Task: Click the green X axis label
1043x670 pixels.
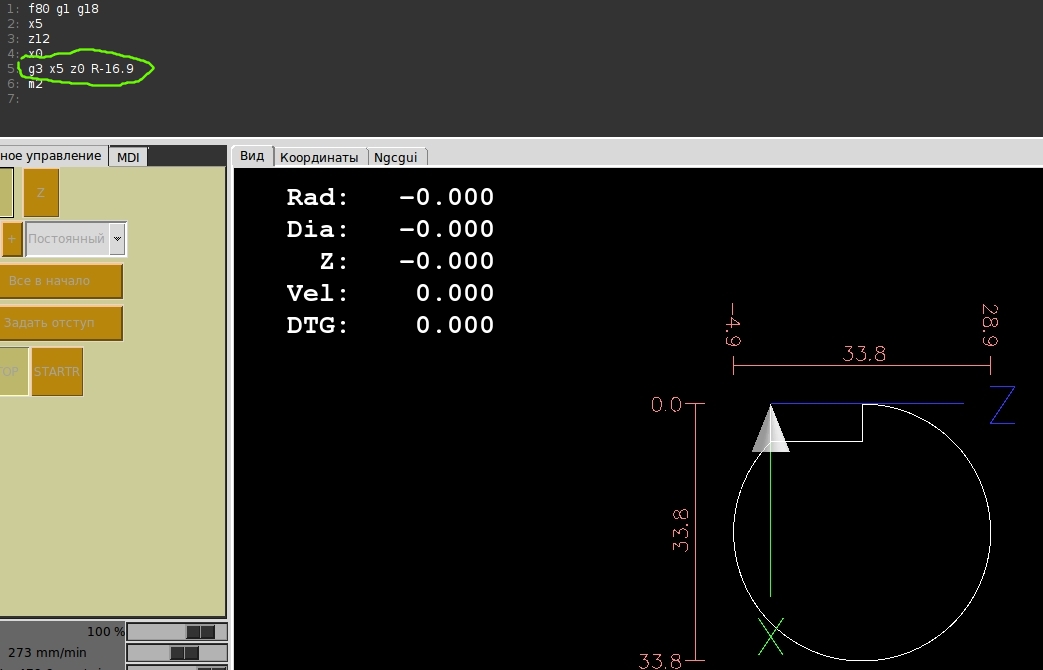Action: [x=771, y=636]
